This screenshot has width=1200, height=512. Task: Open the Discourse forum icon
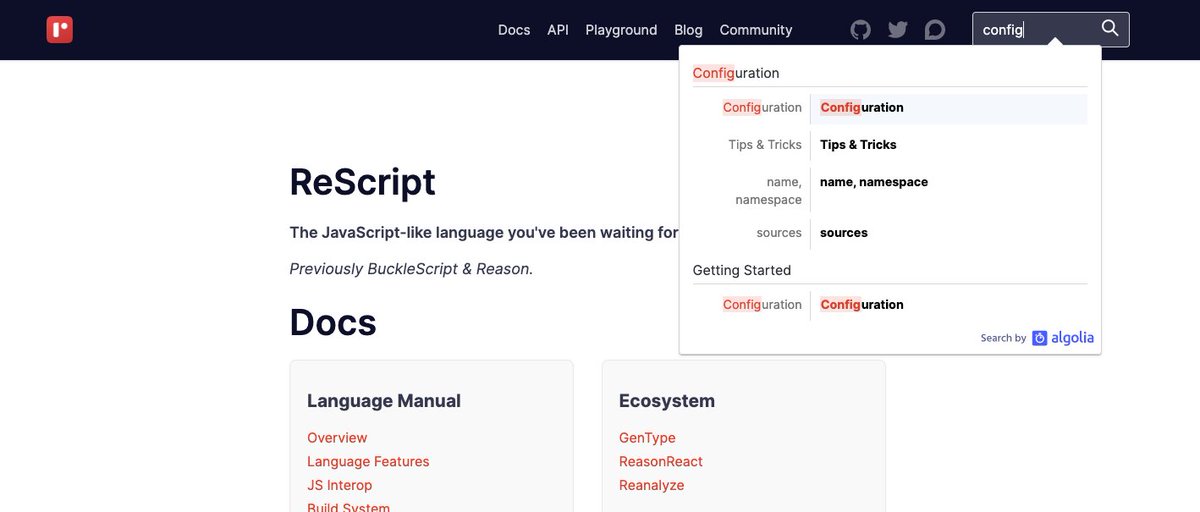click(935, 30)
